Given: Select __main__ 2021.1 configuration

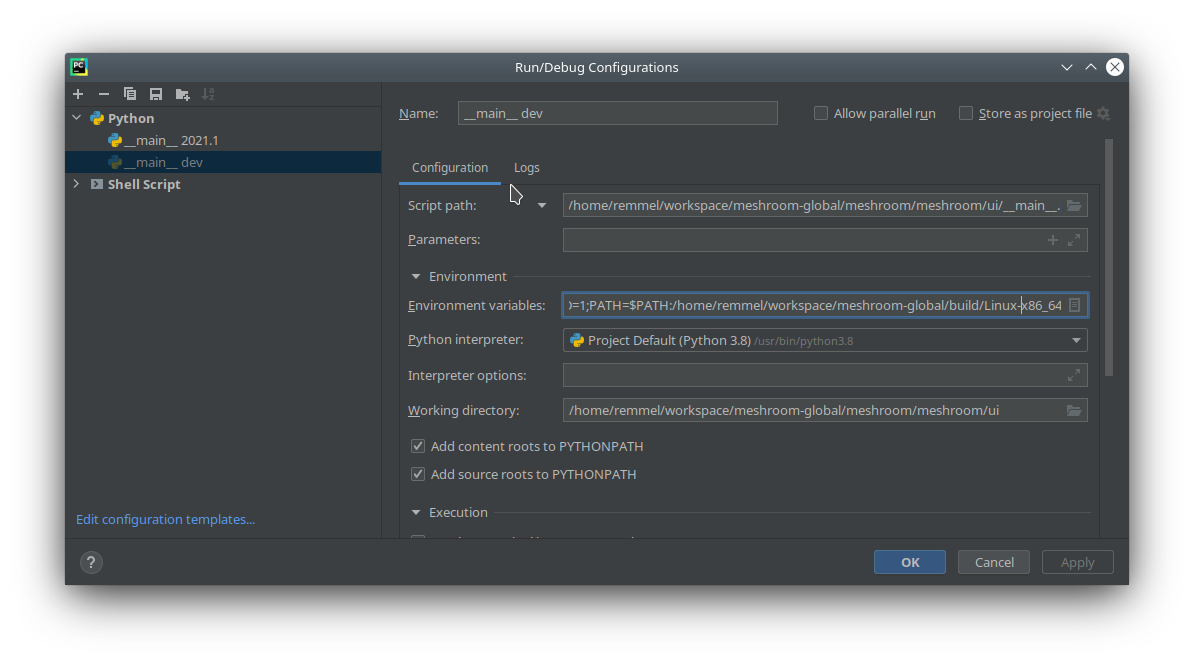Looking at the screenshot, I should tap(171, 140).
